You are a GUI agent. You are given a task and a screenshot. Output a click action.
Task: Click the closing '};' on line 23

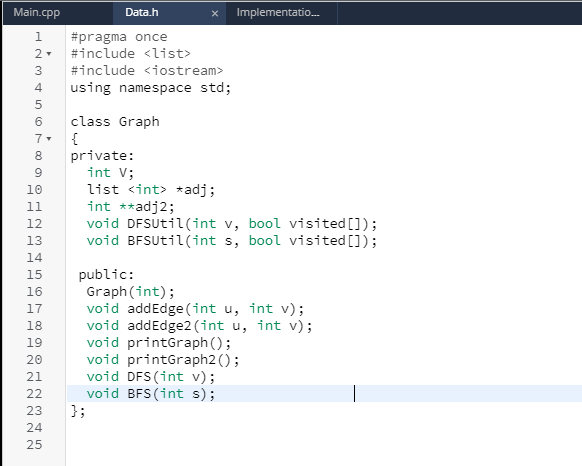78,411
